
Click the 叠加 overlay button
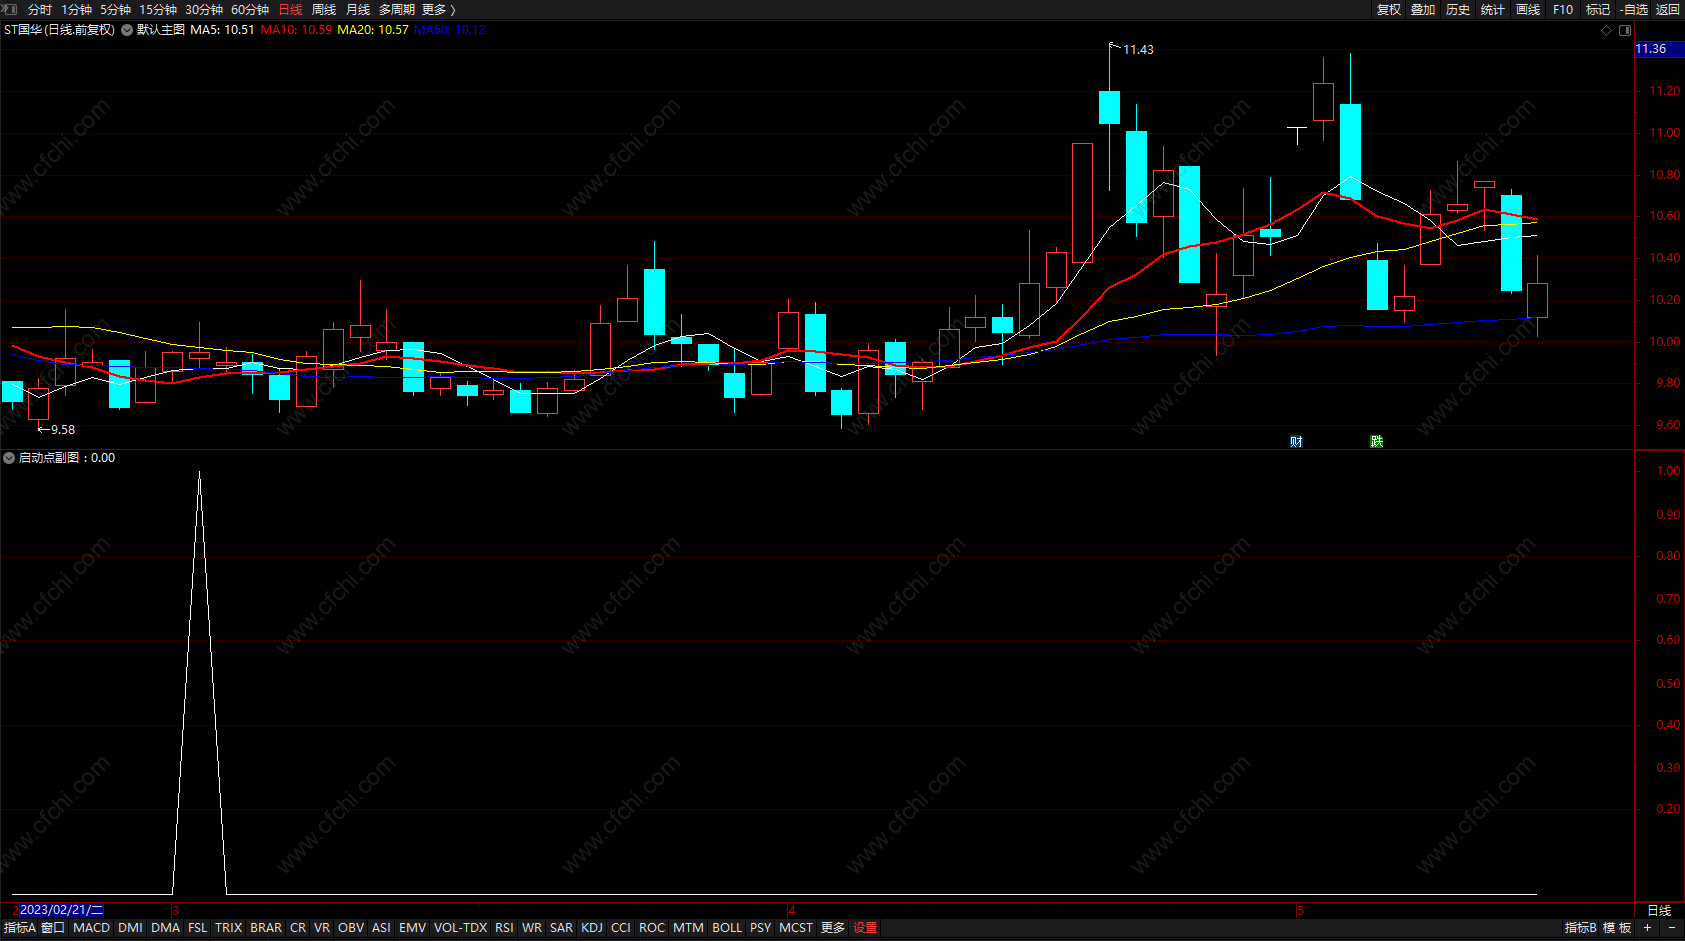1423,9
